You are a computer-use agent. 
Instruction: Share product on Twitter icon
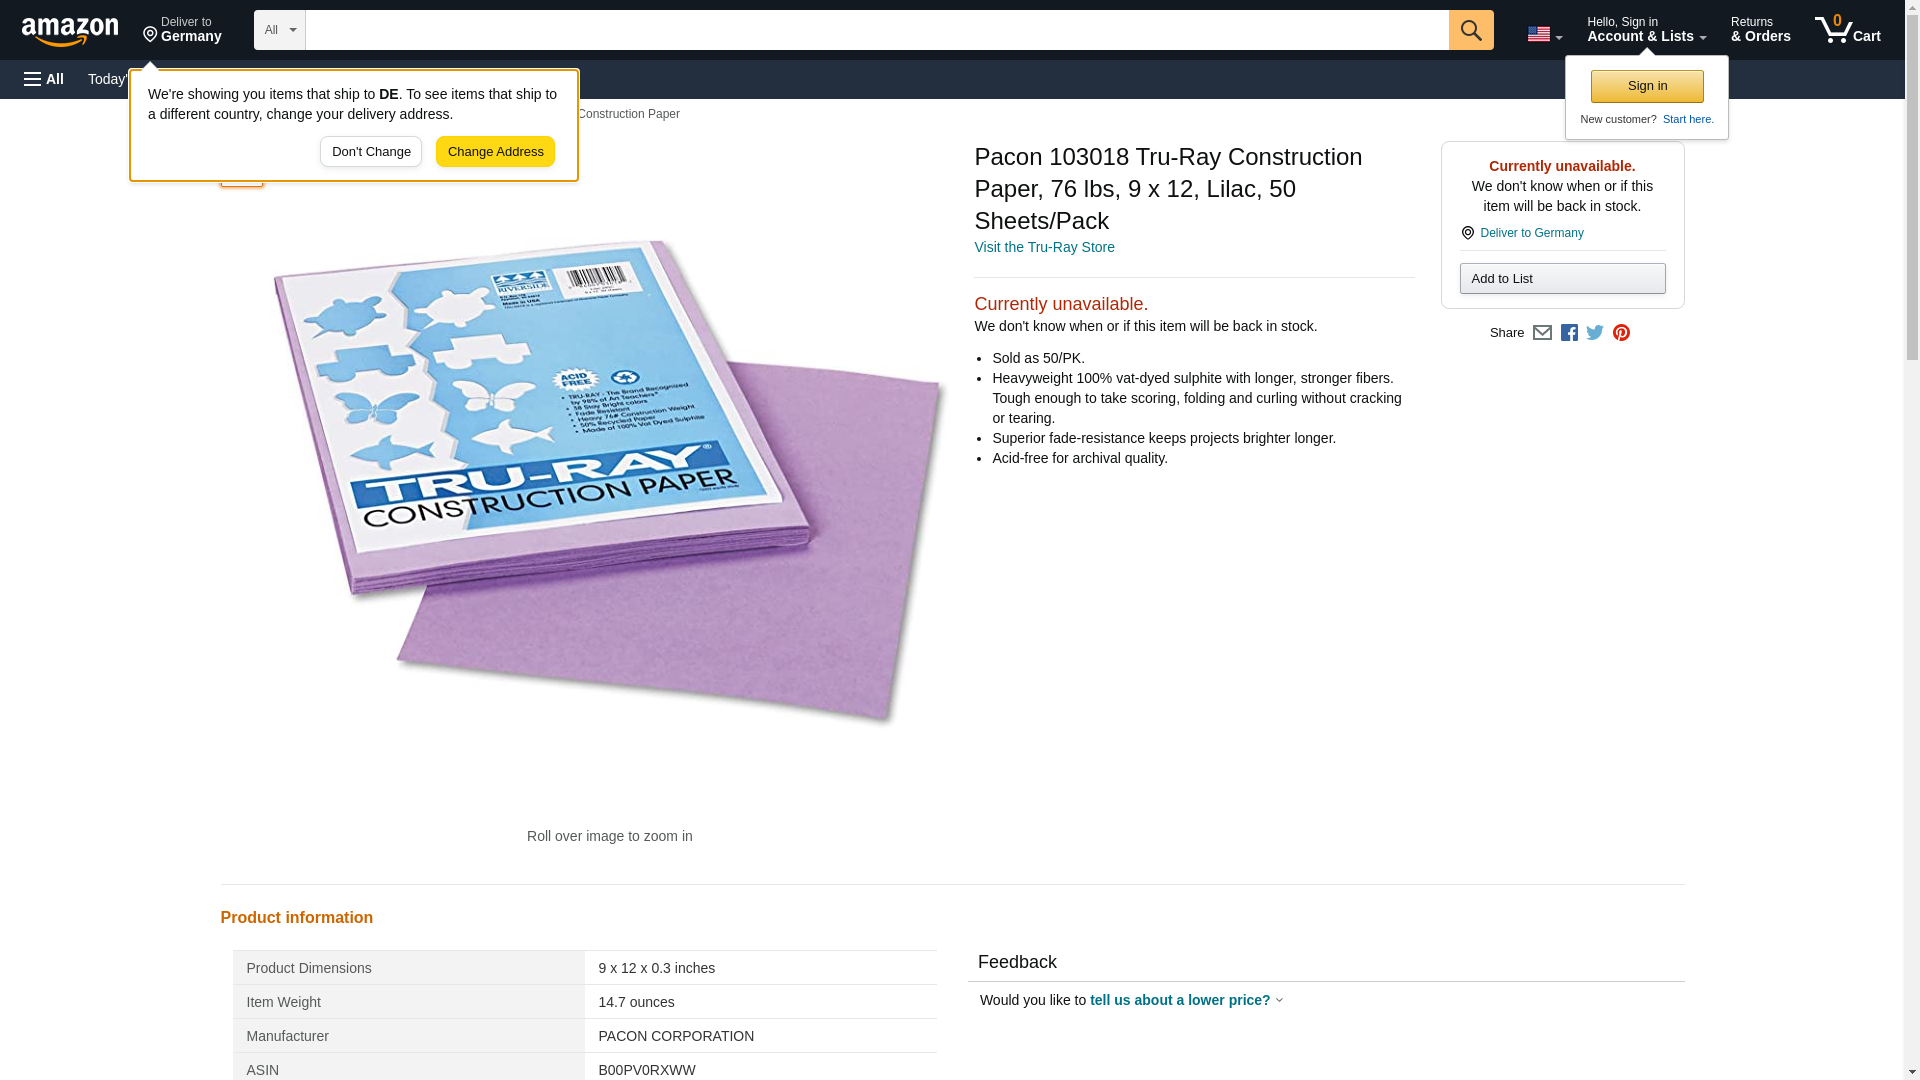point(1595,333)
